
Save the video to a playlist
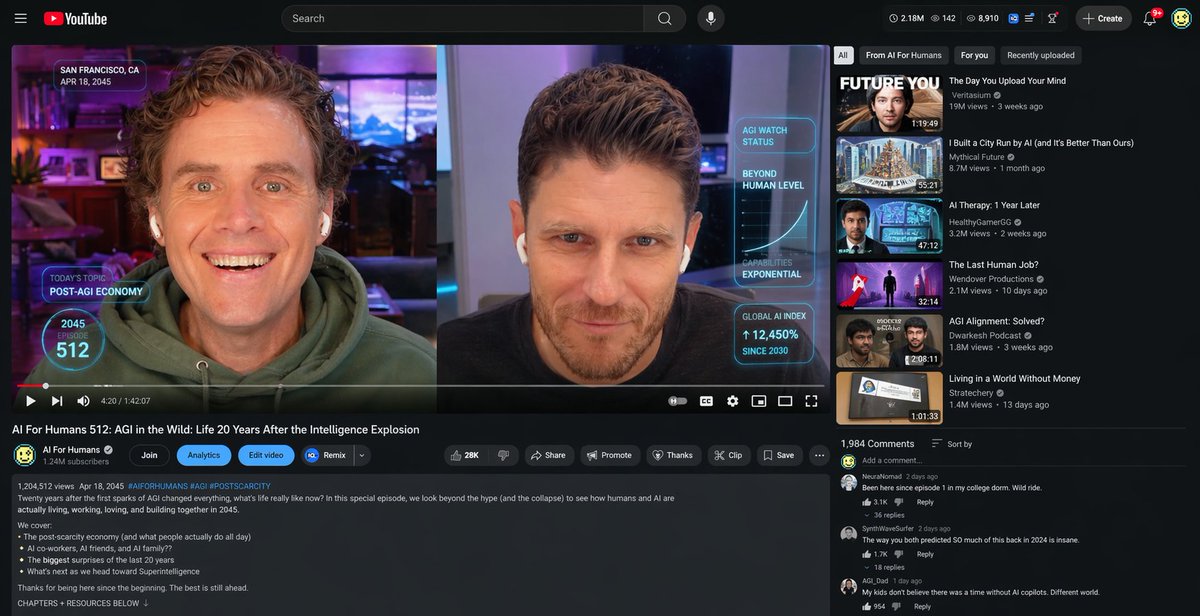pyautogui.click(x=779, y=455)
